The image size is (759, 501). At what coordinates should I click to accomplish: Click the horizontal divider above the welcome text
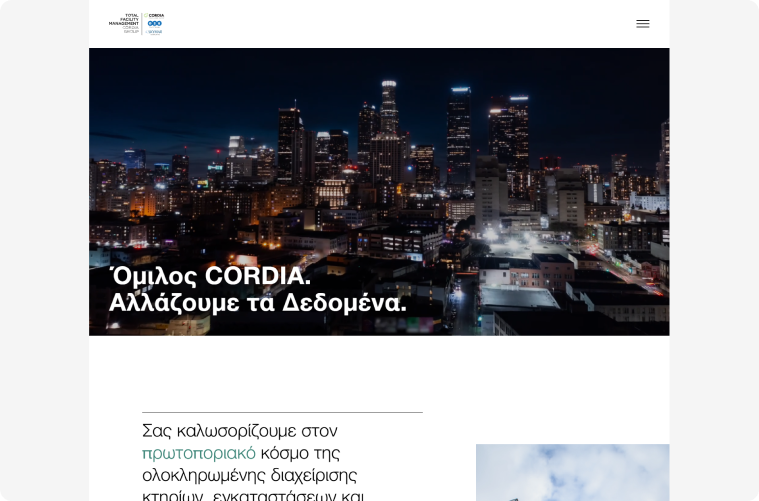pos(282,412)
